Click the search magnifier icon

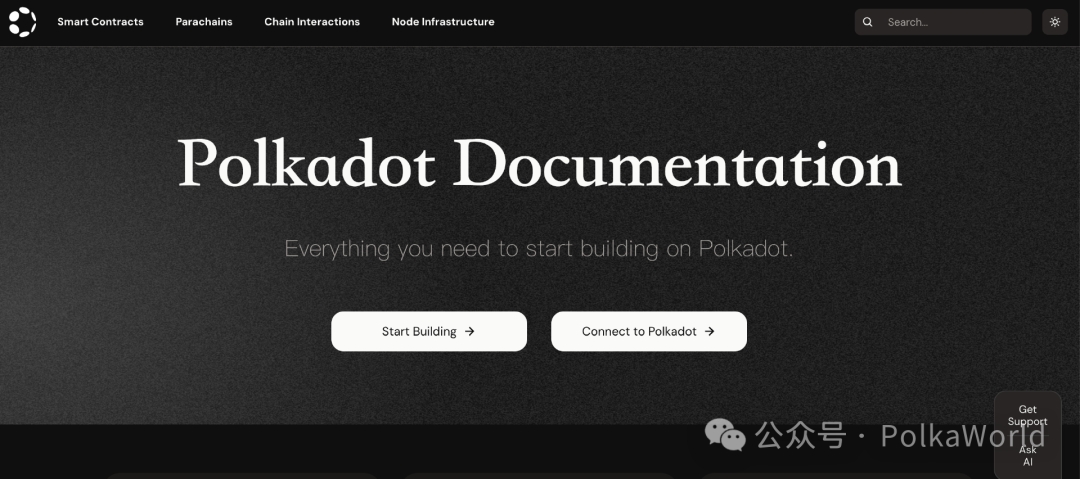(x=868, y=22)
